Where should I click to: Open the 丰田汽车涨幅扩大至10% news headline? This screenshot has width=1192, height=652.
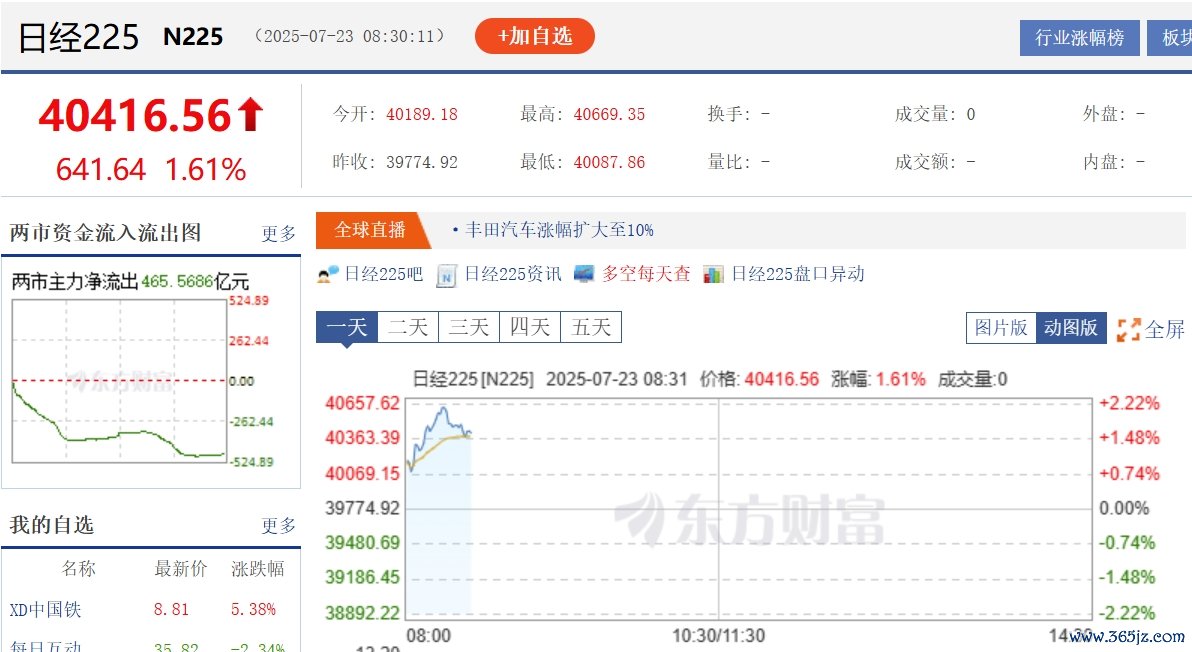point(560,230)
